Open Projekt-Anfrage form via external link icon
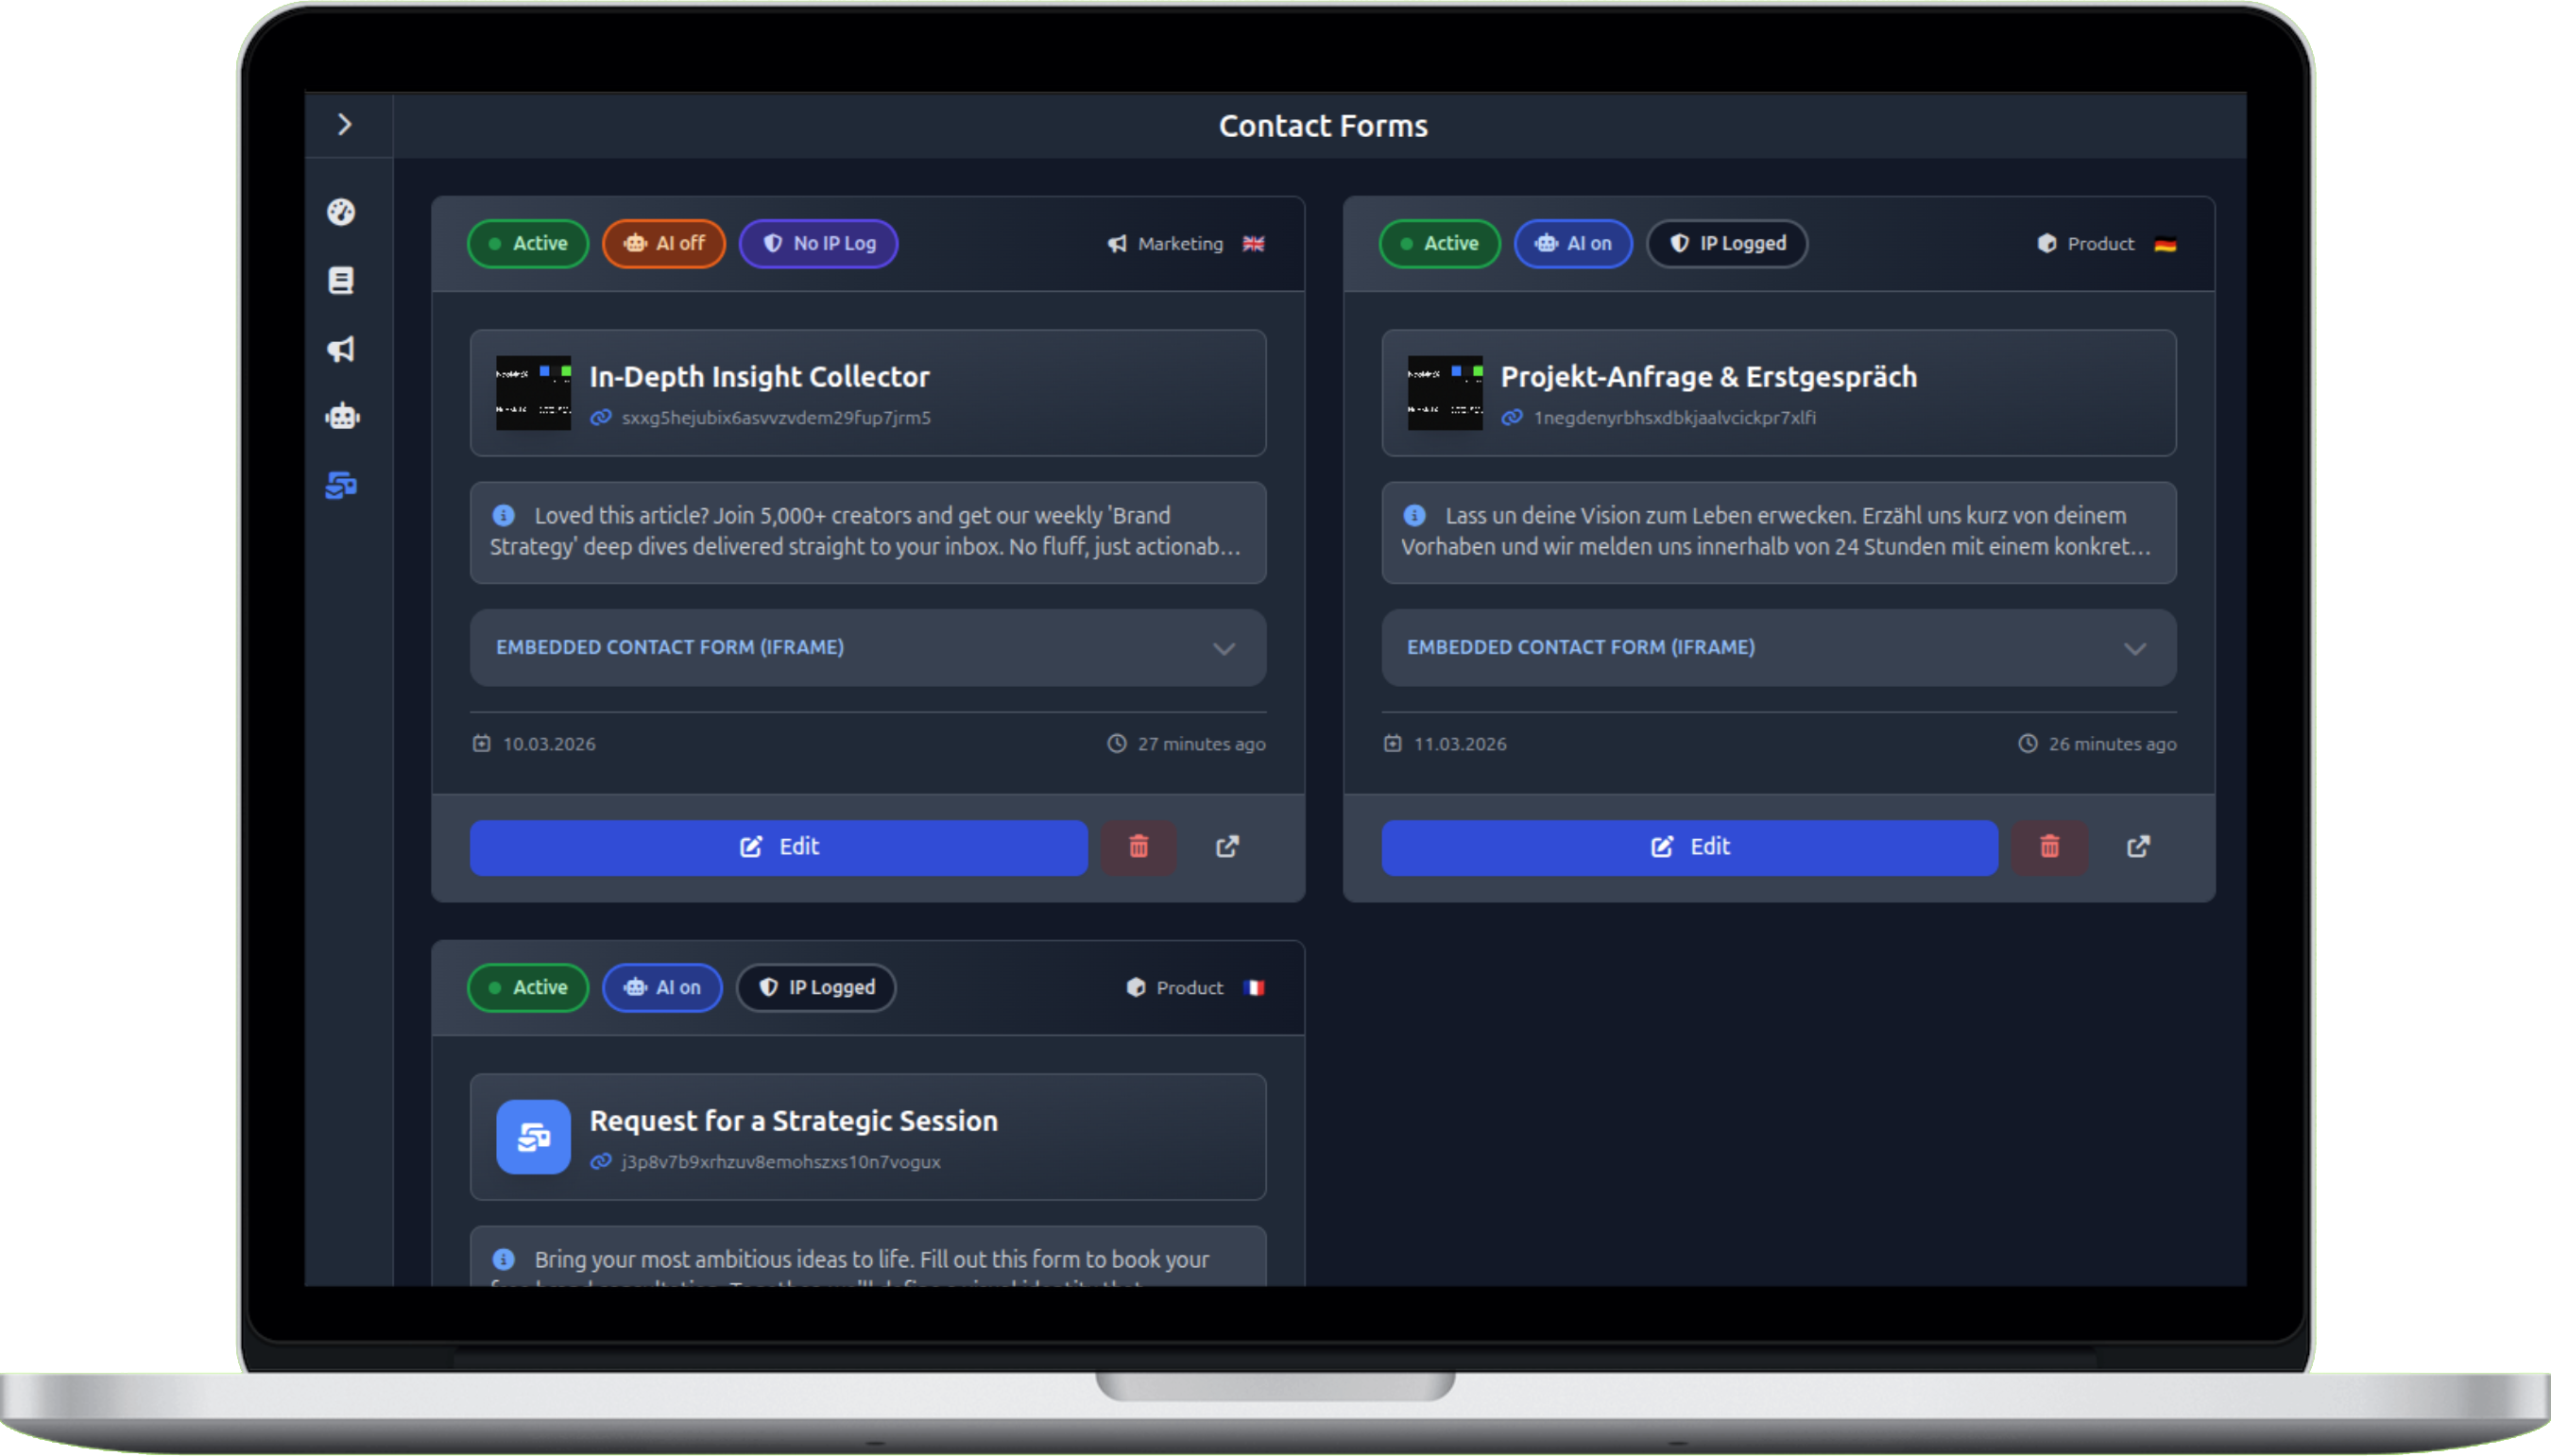The image size is (2551, 1456). (x=2138, y=847)
